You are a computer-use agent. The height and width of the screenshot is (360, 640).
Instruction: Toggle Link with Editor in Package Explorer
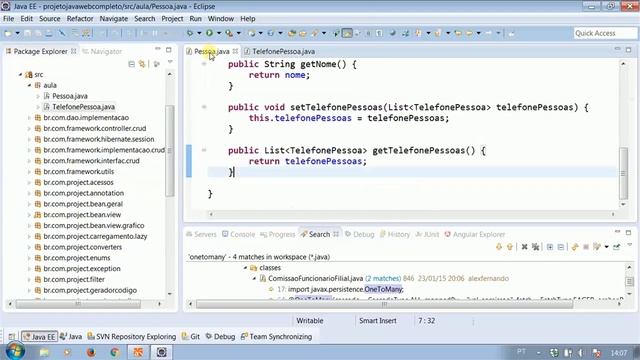(142, 64)
